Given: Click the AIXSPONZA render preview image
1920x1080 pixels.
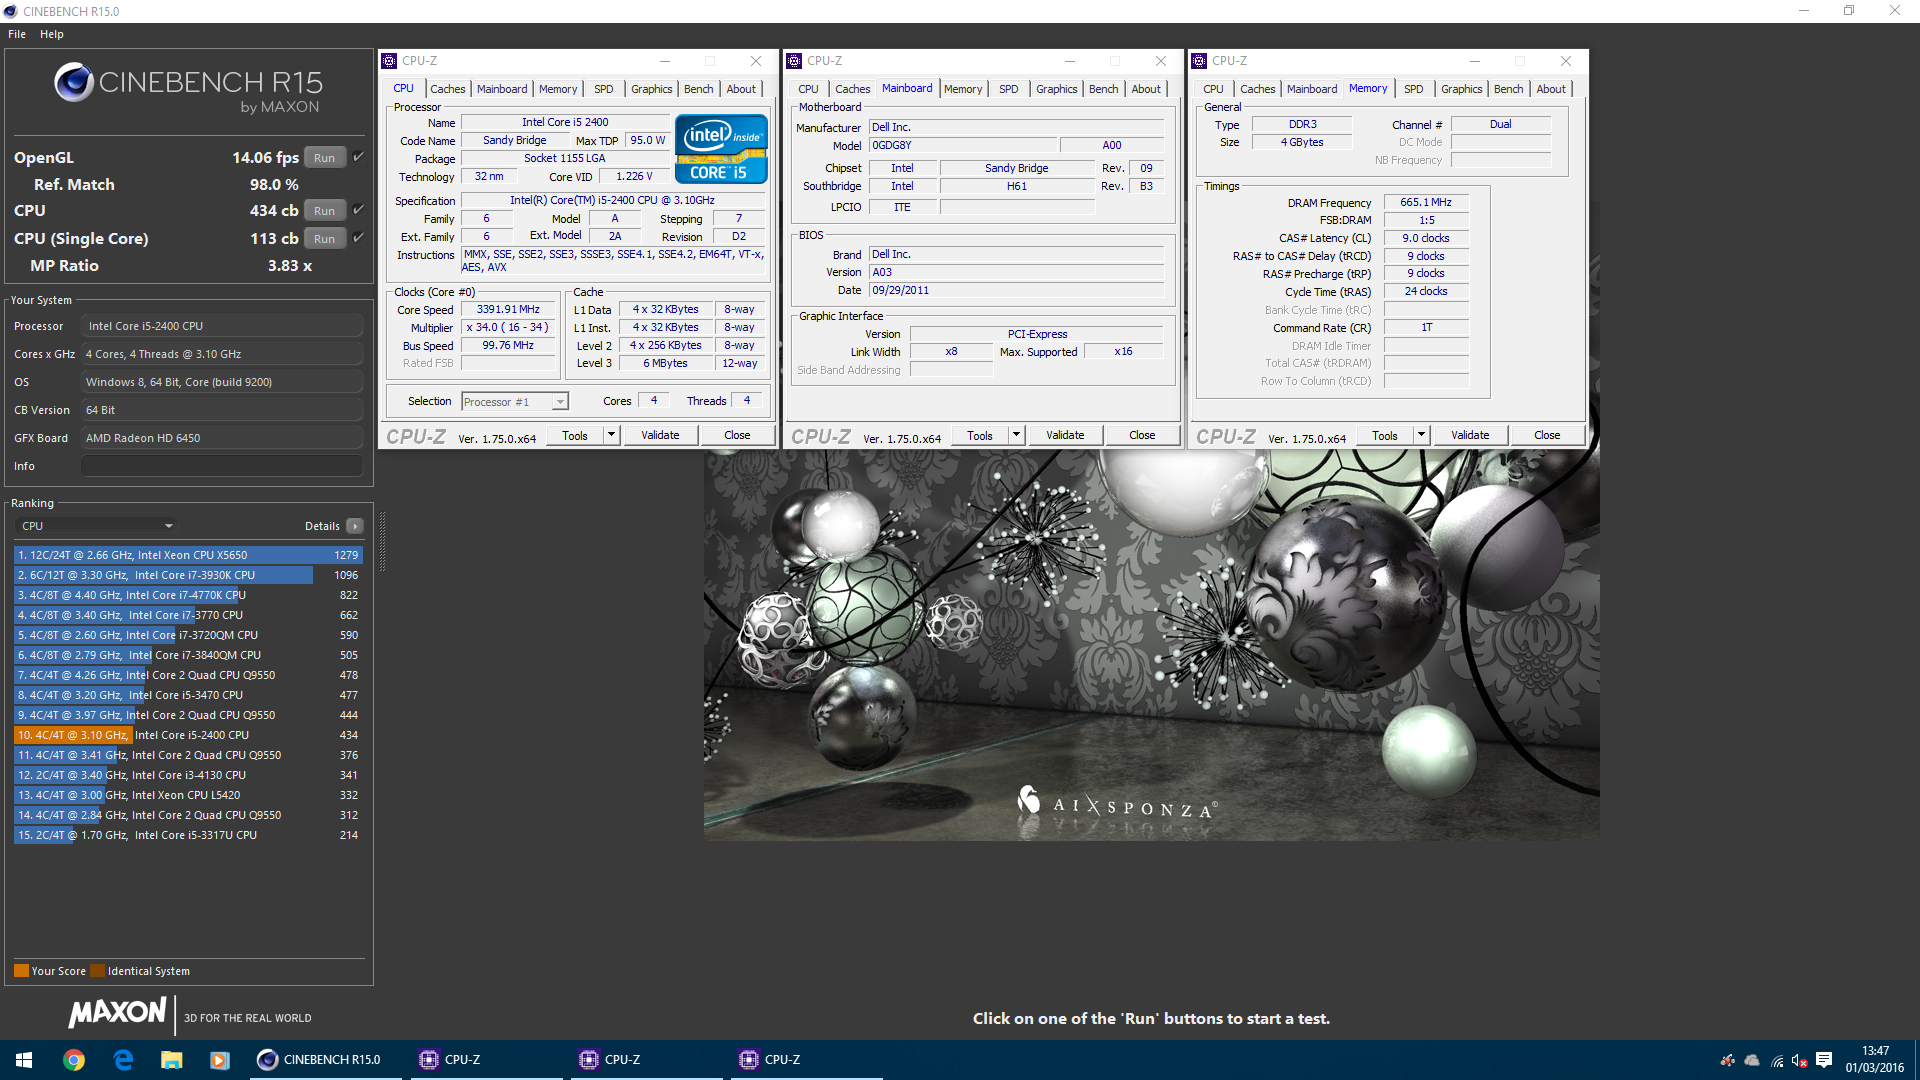Looking at the screenshot, I should click(x=1151, y=645).
